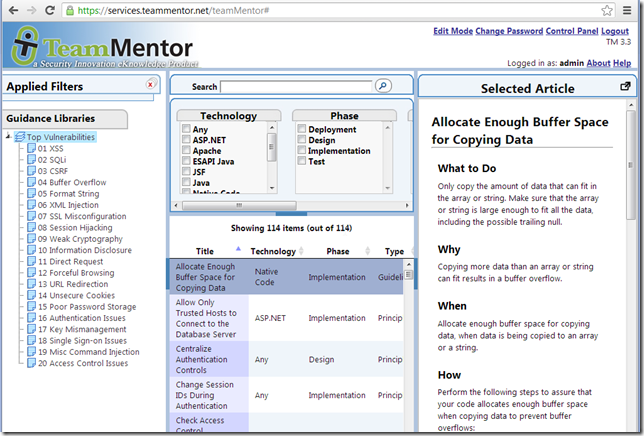Select Centralize Authentication Controls article row
Screen dimensions: 644x436
286,359
